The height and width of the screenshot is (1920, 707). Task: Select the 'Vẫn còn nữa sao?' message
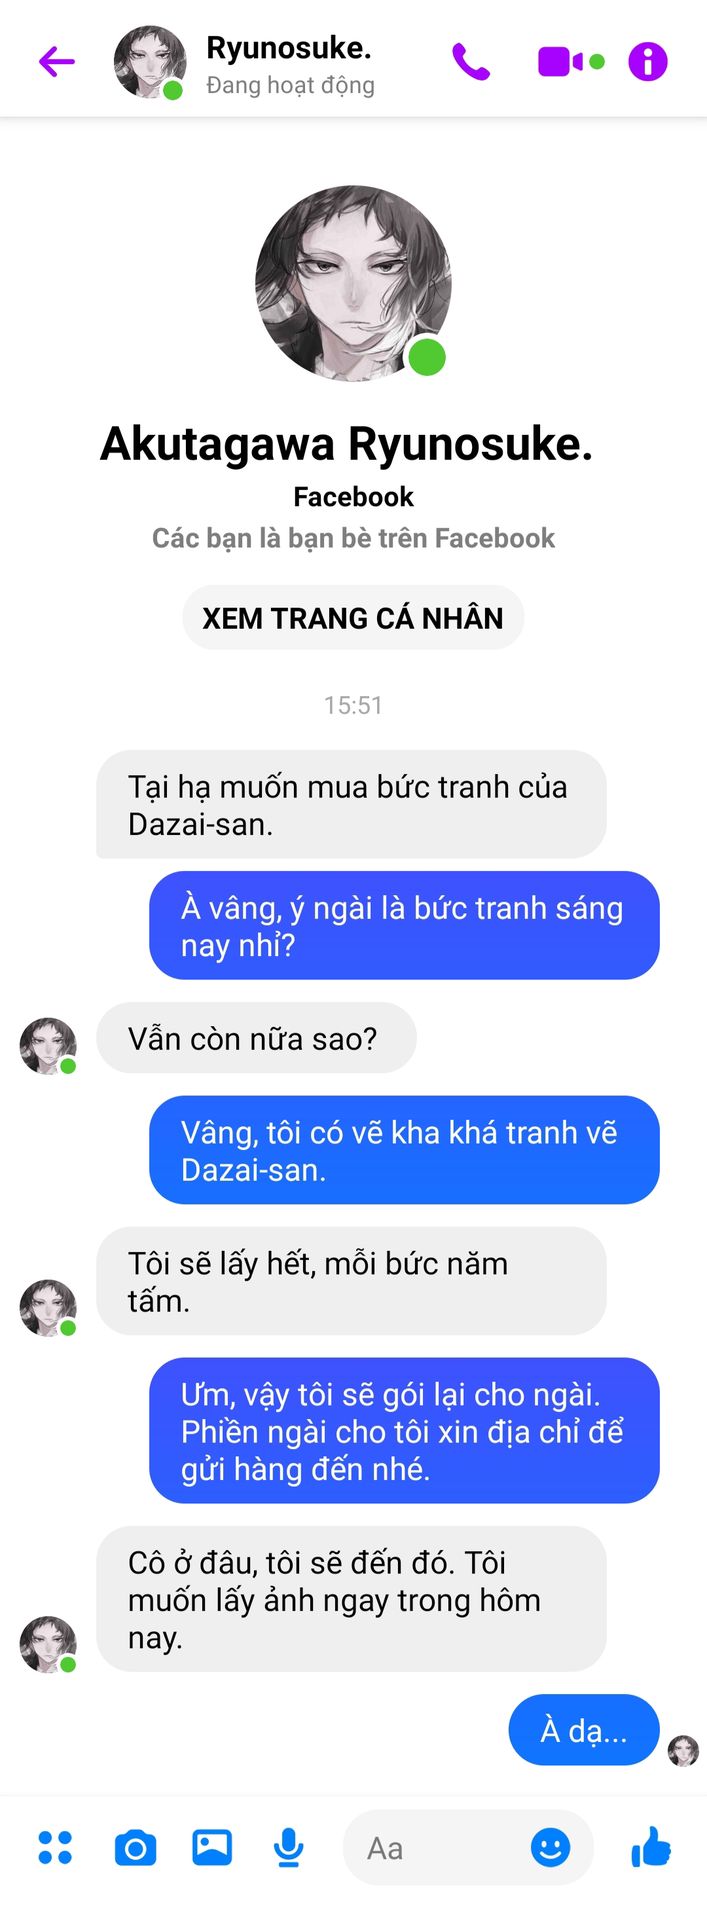click(256, 1038)
